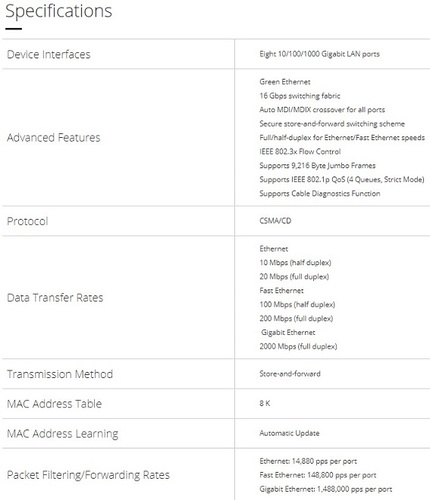Image resolution: width=430 pixels, height=500 pixels.
Task: Click the Advanced Features row label
Action: click(54, 138)
